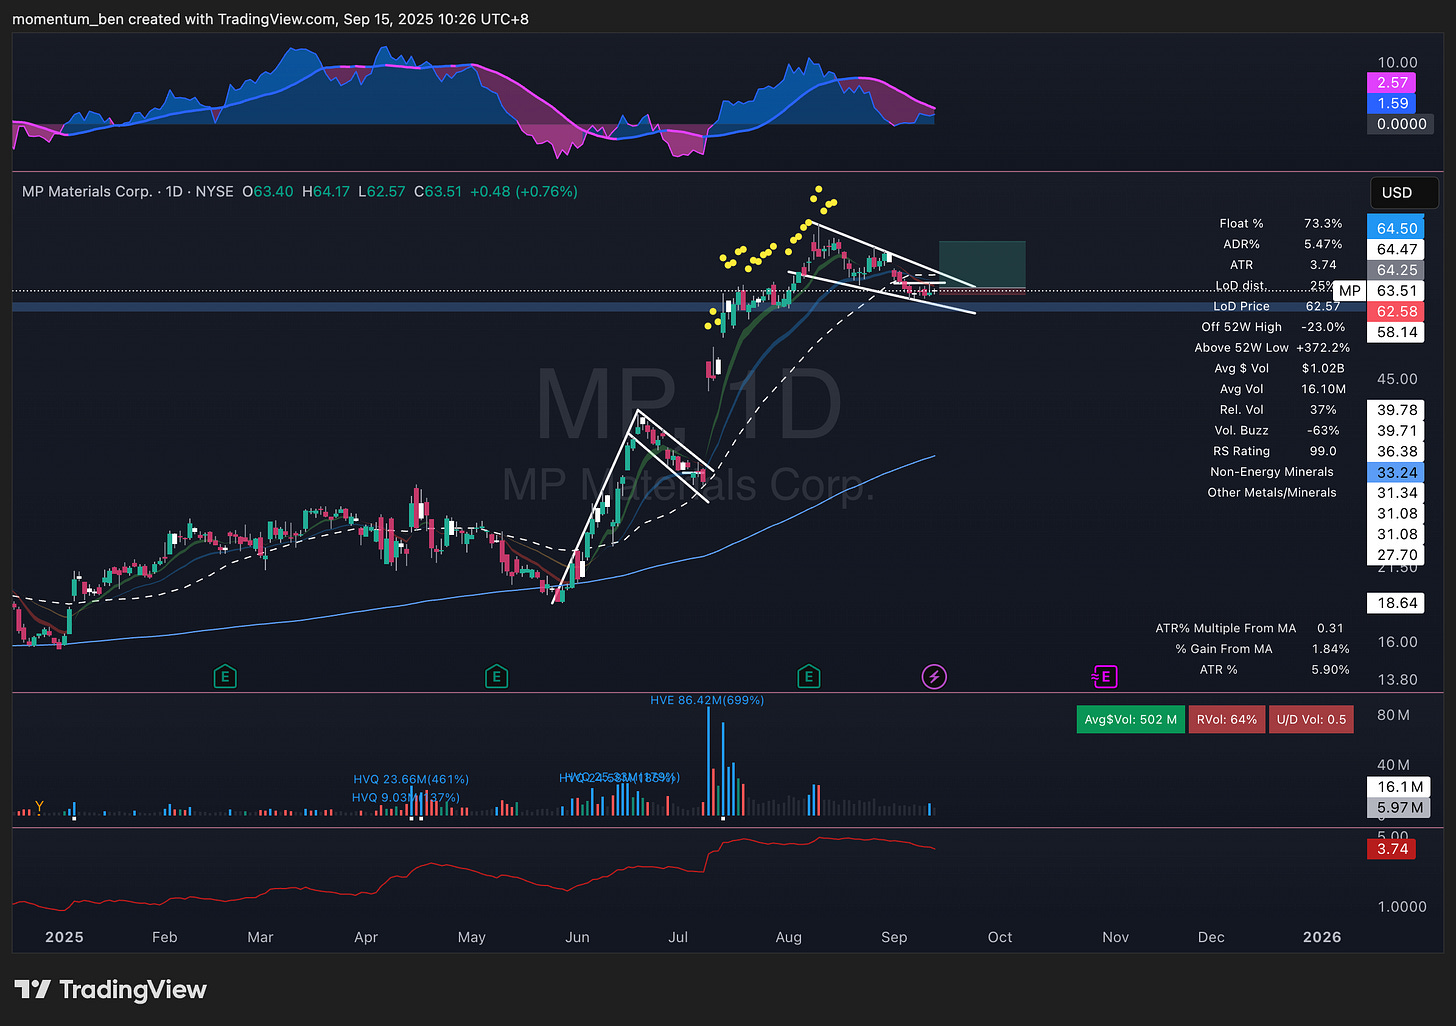Click the % Gain From MA value 1.84%
Image resolution: width=1456 pixels, height=1026 pixels.
[x=1330, y=649]
